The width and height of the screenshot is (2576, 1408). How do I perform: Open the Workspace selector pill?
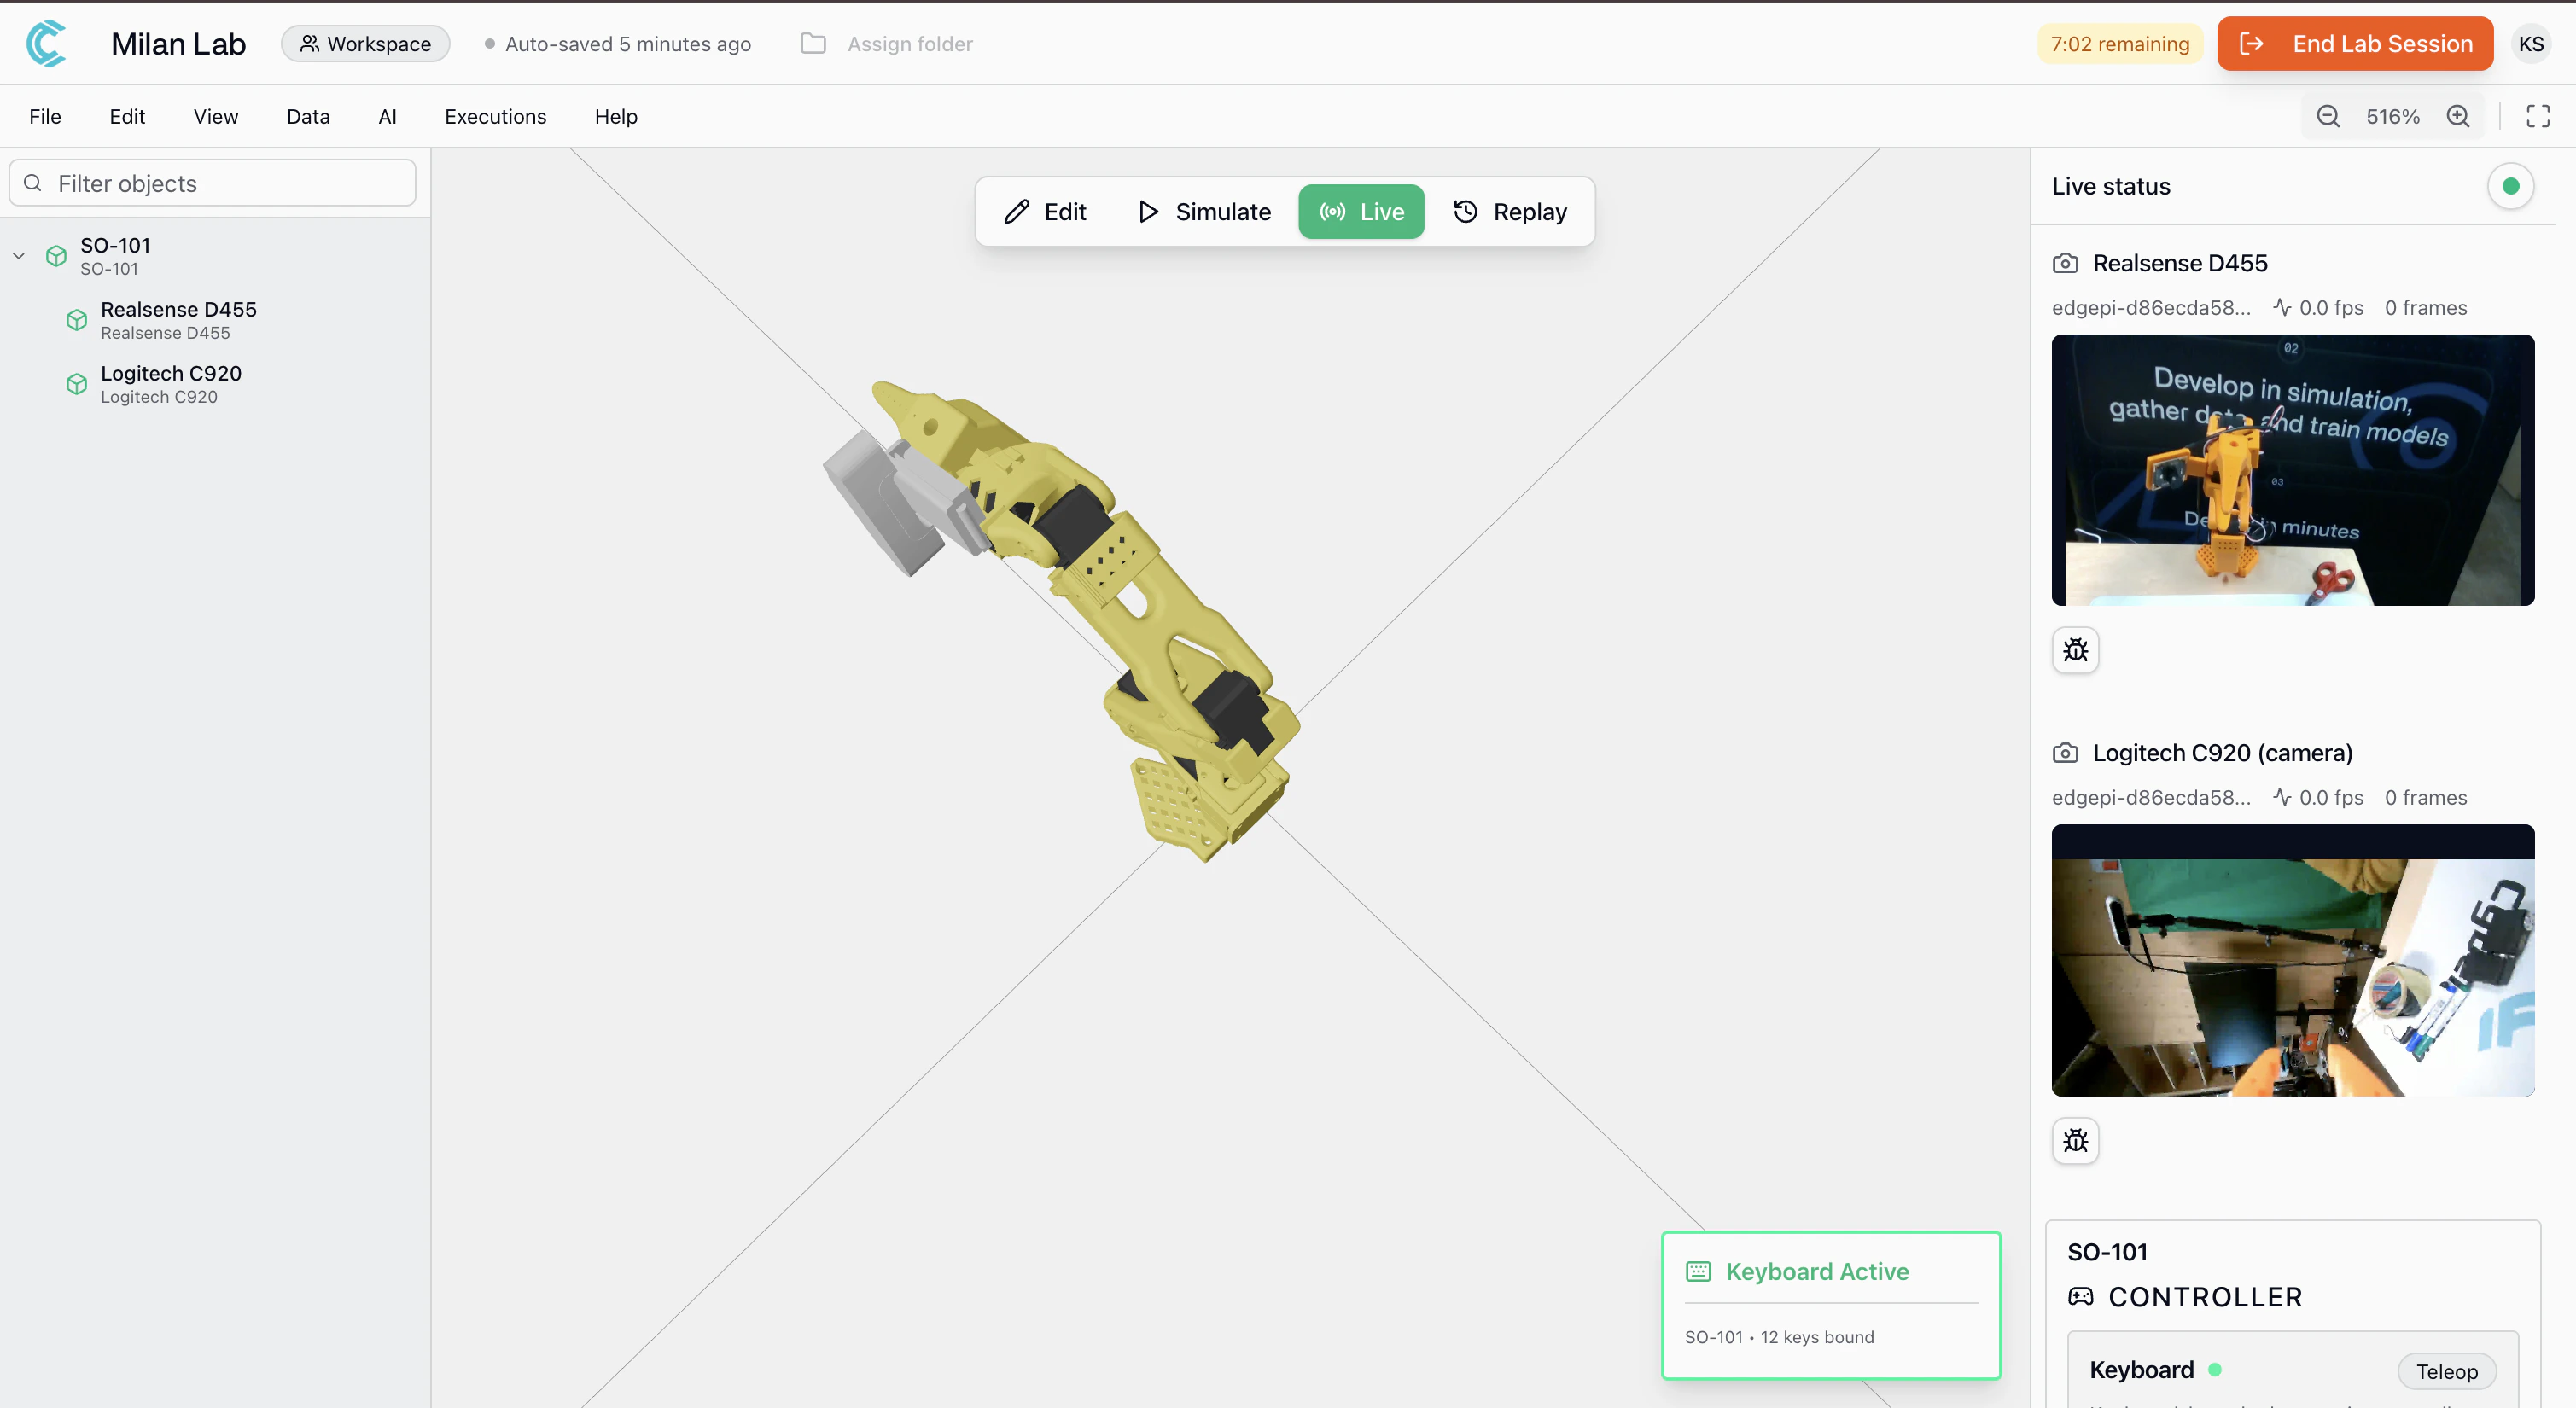click(365, 44)
